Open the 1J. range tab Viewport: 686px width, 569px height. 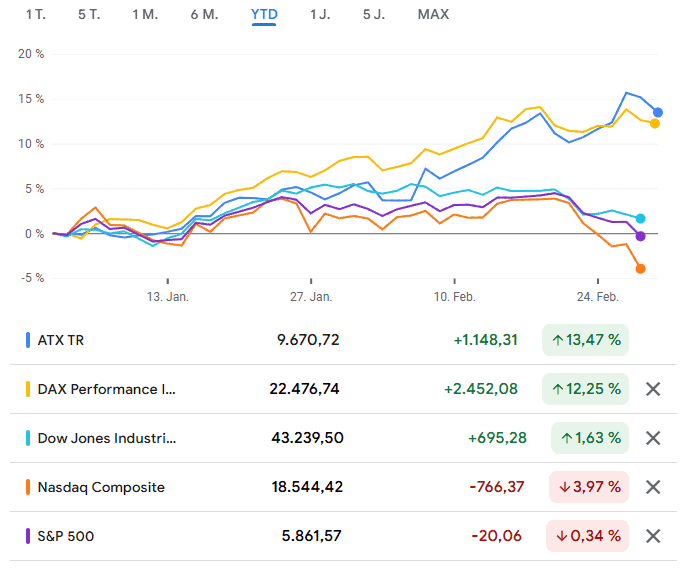coord(320,14)
